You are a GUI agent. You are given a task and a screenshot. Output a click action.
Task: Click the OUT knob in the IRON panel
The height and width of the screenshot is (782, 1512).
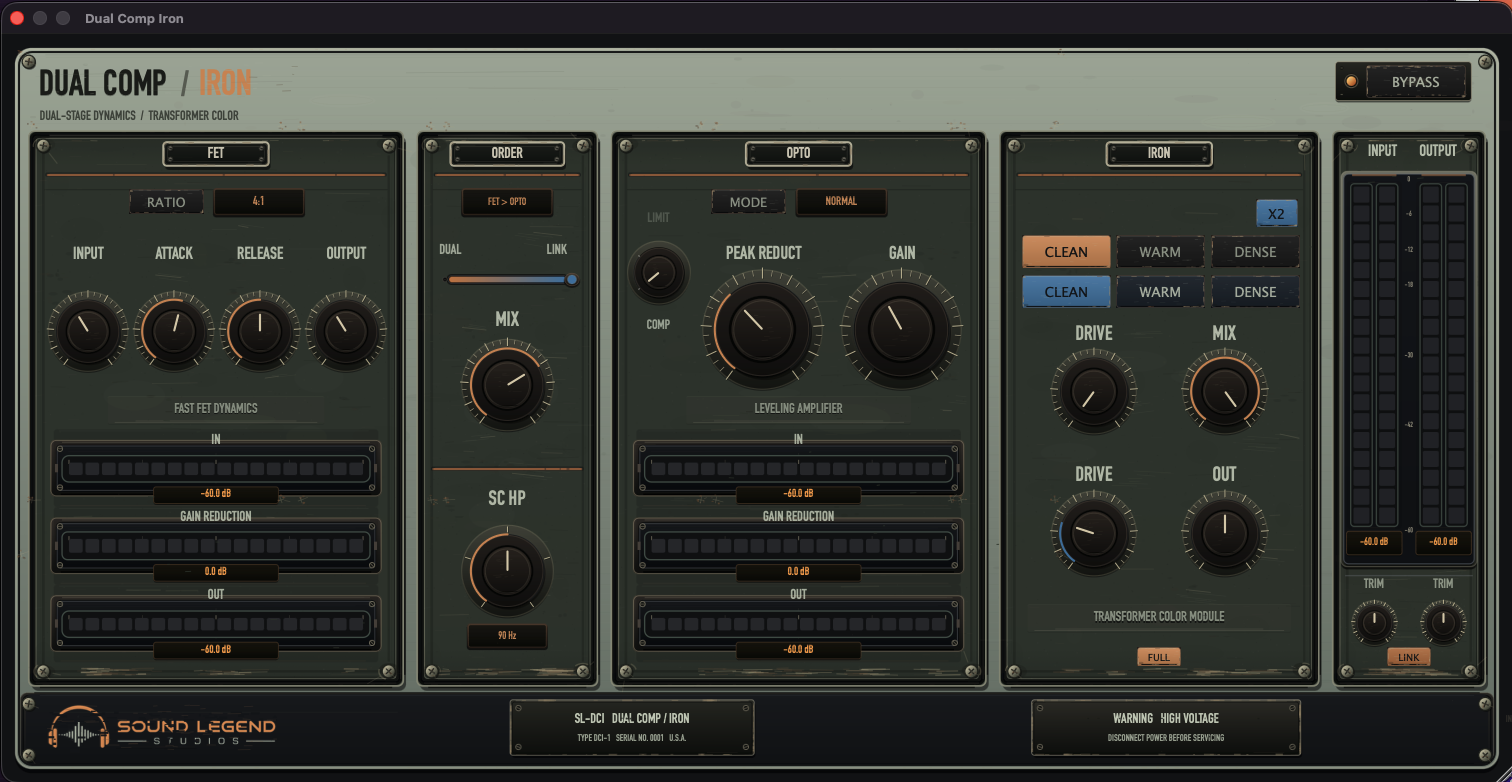pos(1224,532)
